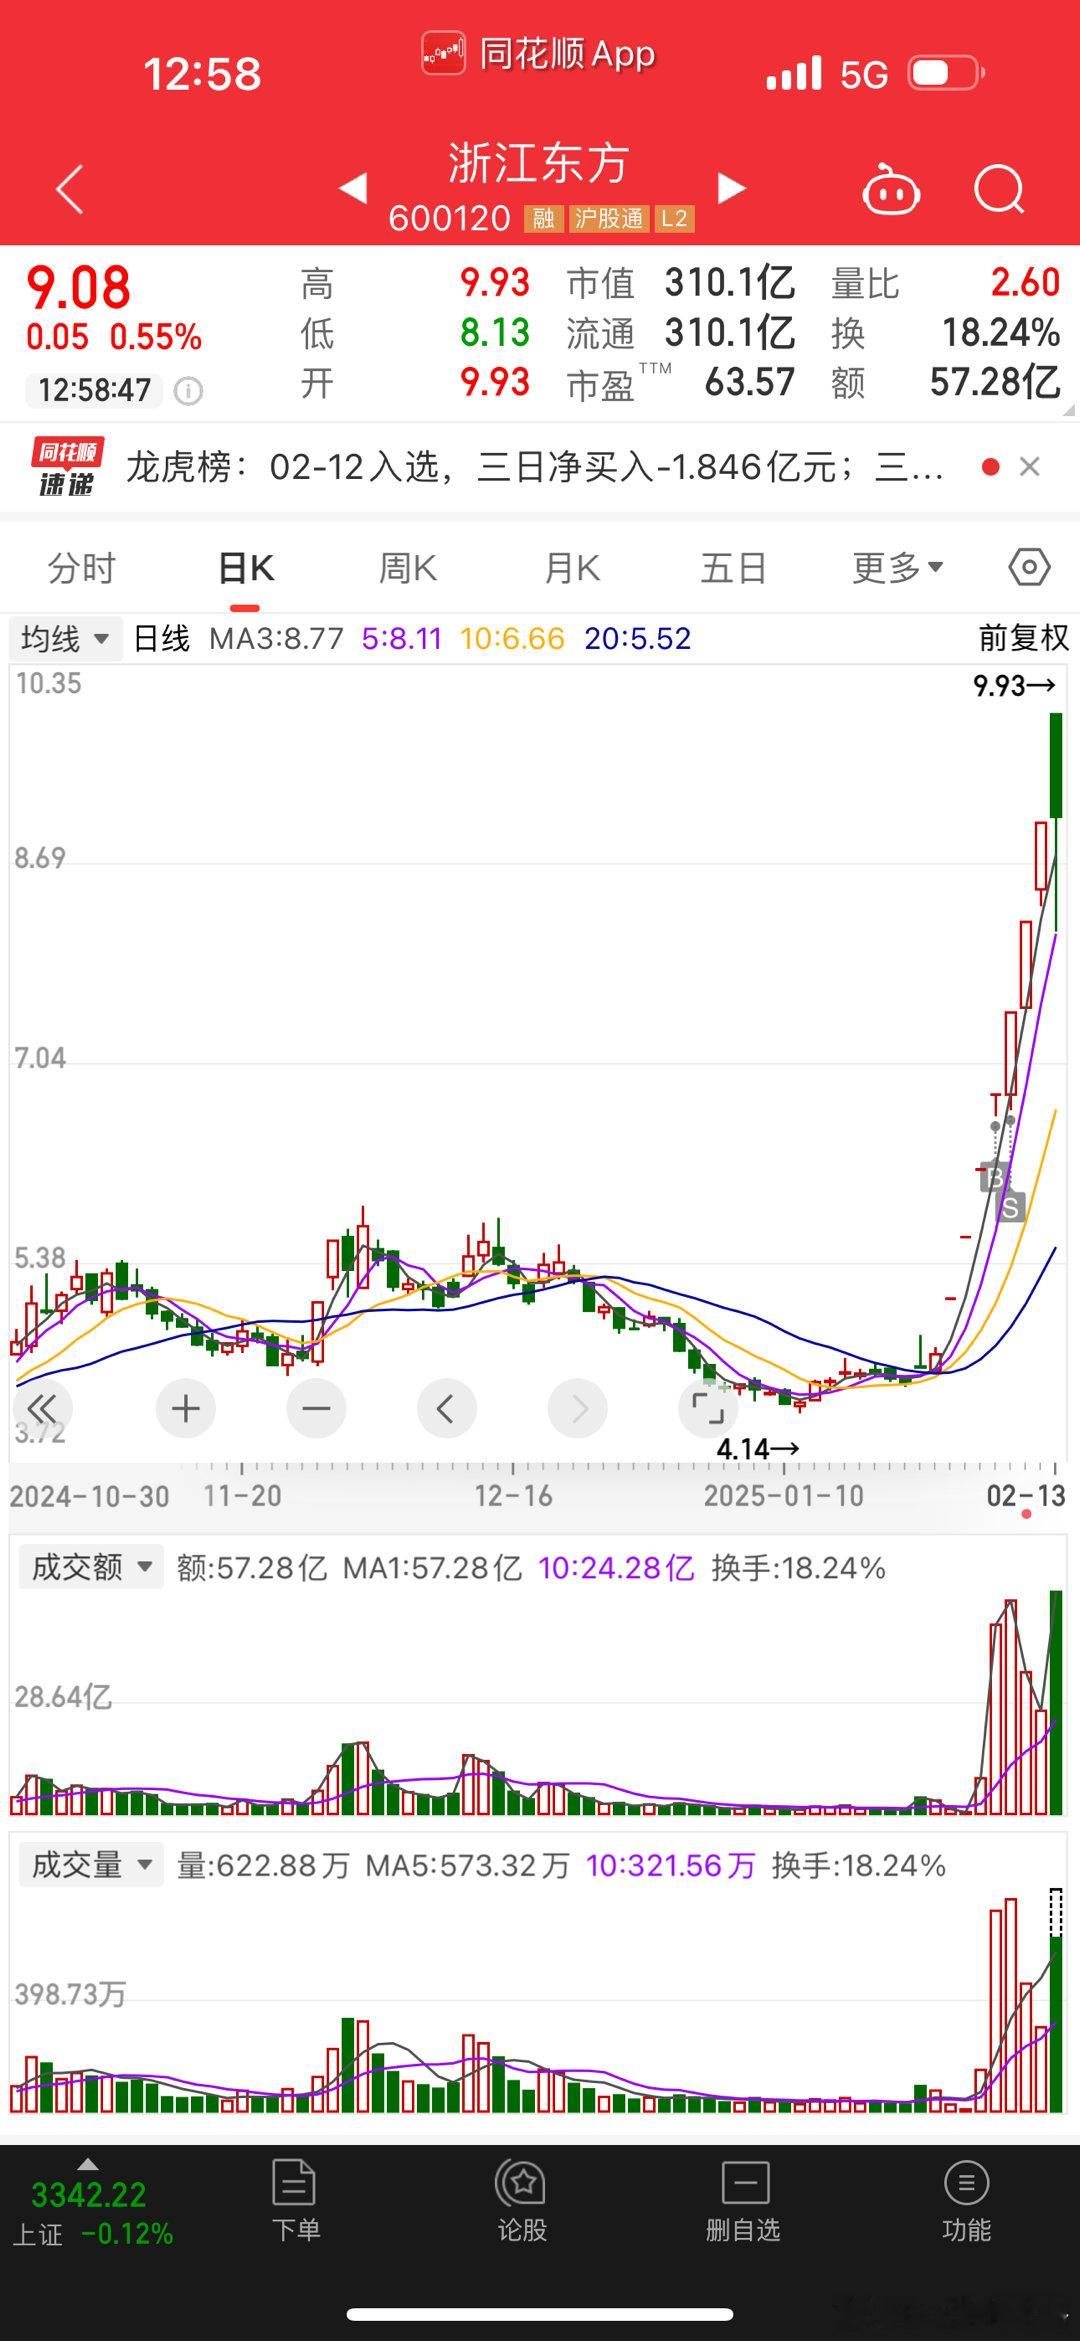1080x2341 pixels.
Task: Open the 均线 indicator dropdown
Action: tap(66, 638)
